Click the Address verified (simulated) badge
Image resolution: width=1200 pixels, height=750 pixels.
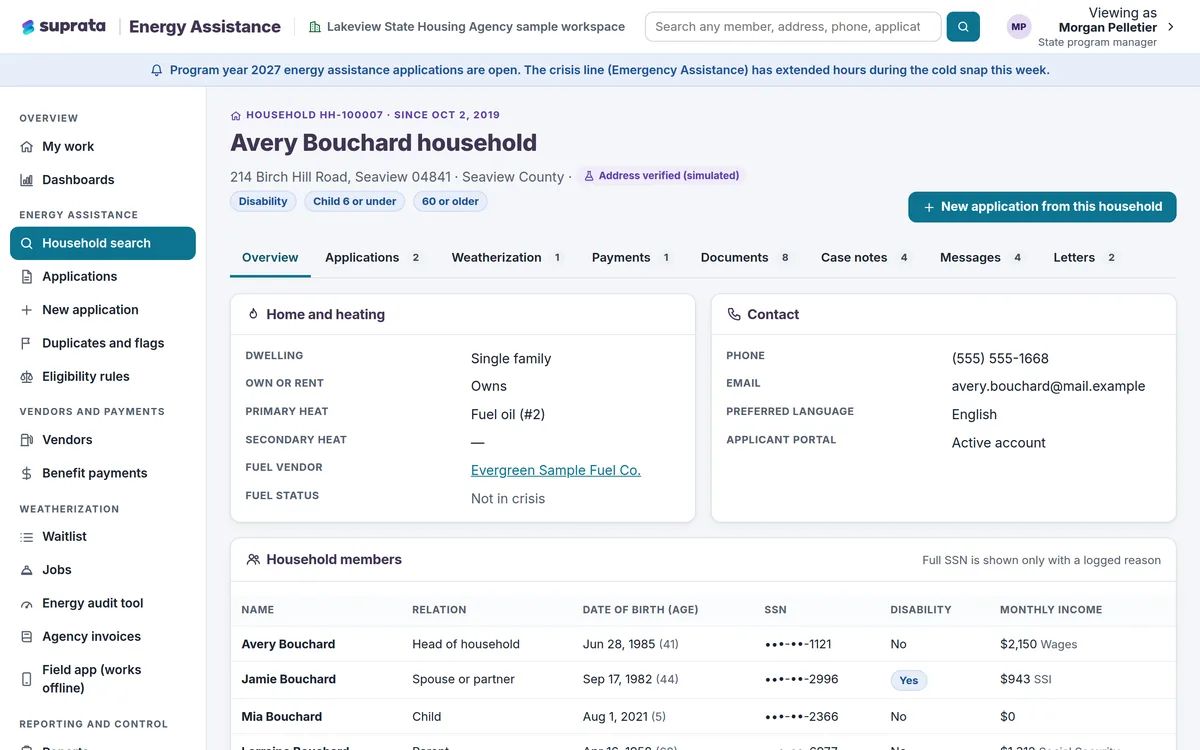(x=661, y=176)
